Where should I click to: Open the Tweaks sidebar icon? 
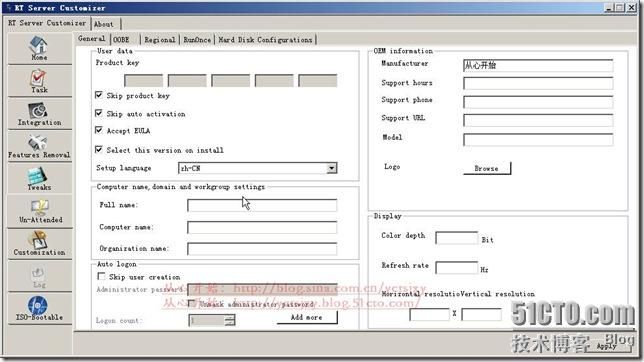(x=39, y=179)
